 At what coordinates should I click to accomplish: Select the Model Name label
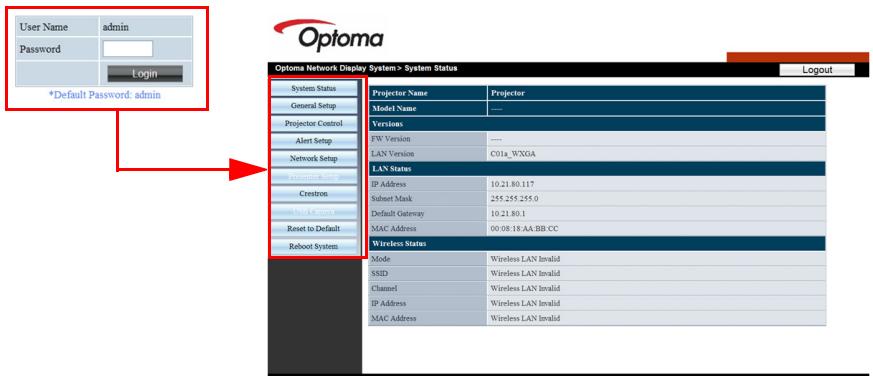(x=394, y=109)
